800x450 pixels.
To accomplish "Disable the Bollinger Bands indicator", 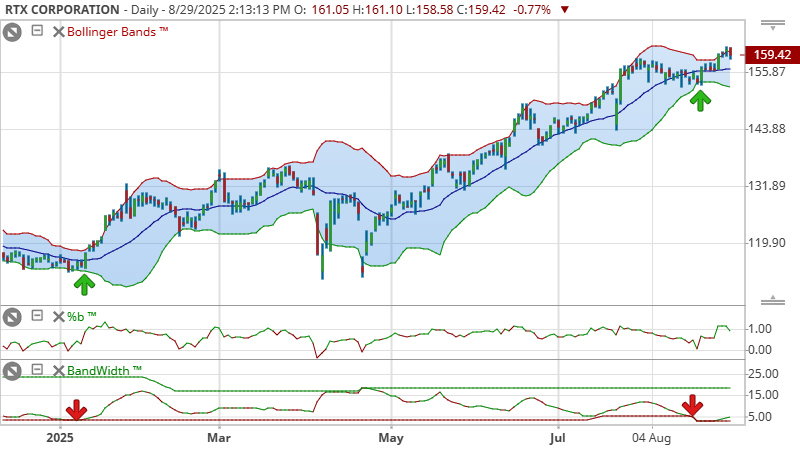I will pos(12,33).
